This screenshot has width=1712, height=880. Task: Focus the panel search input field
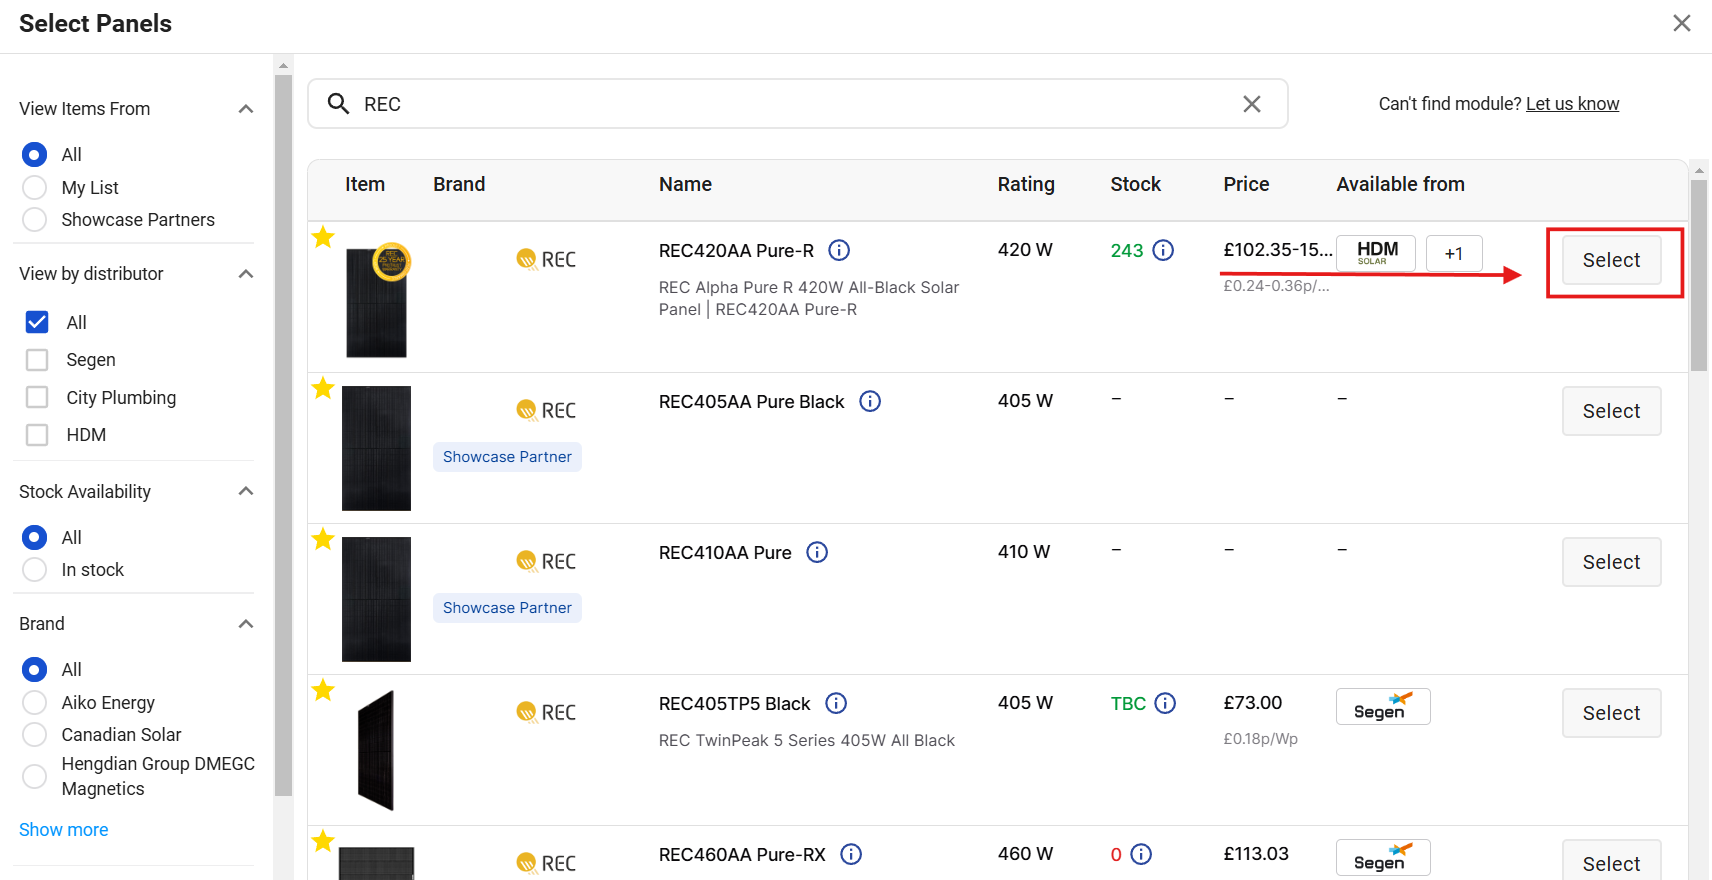tap(797, 104)
